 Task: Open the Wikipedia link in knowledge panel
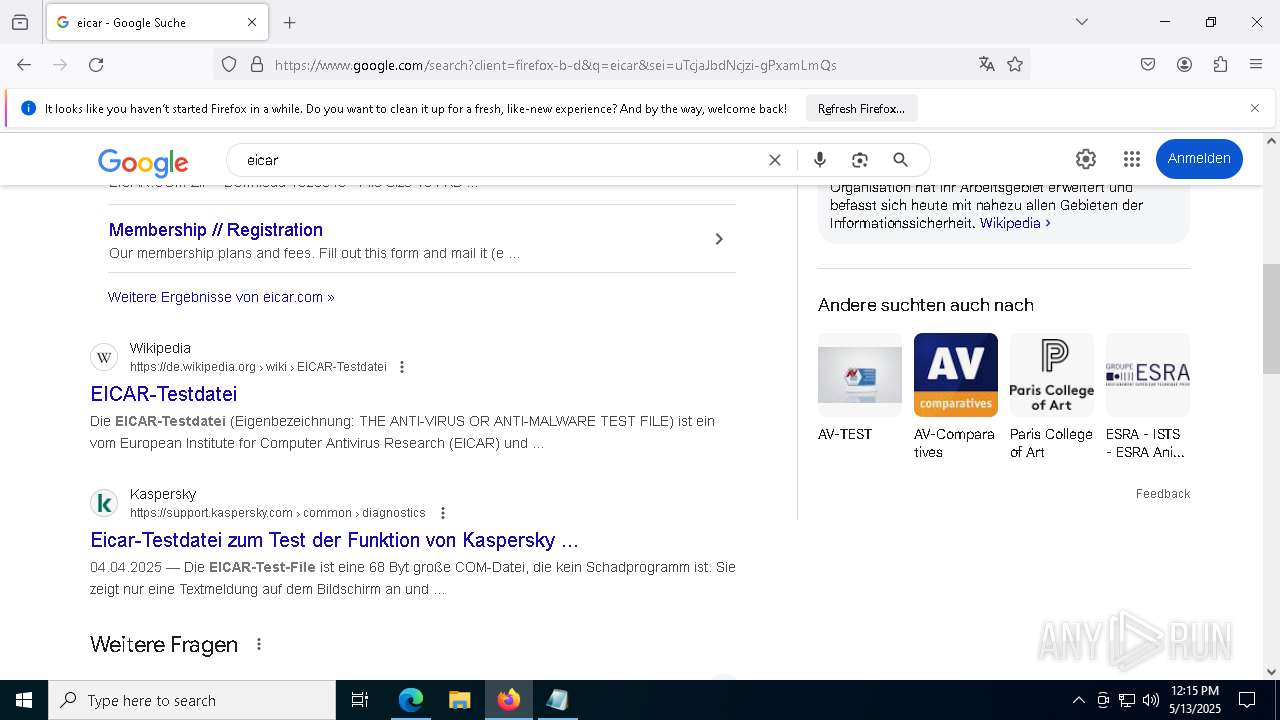pyautogui.click(x=1015, y=223)
